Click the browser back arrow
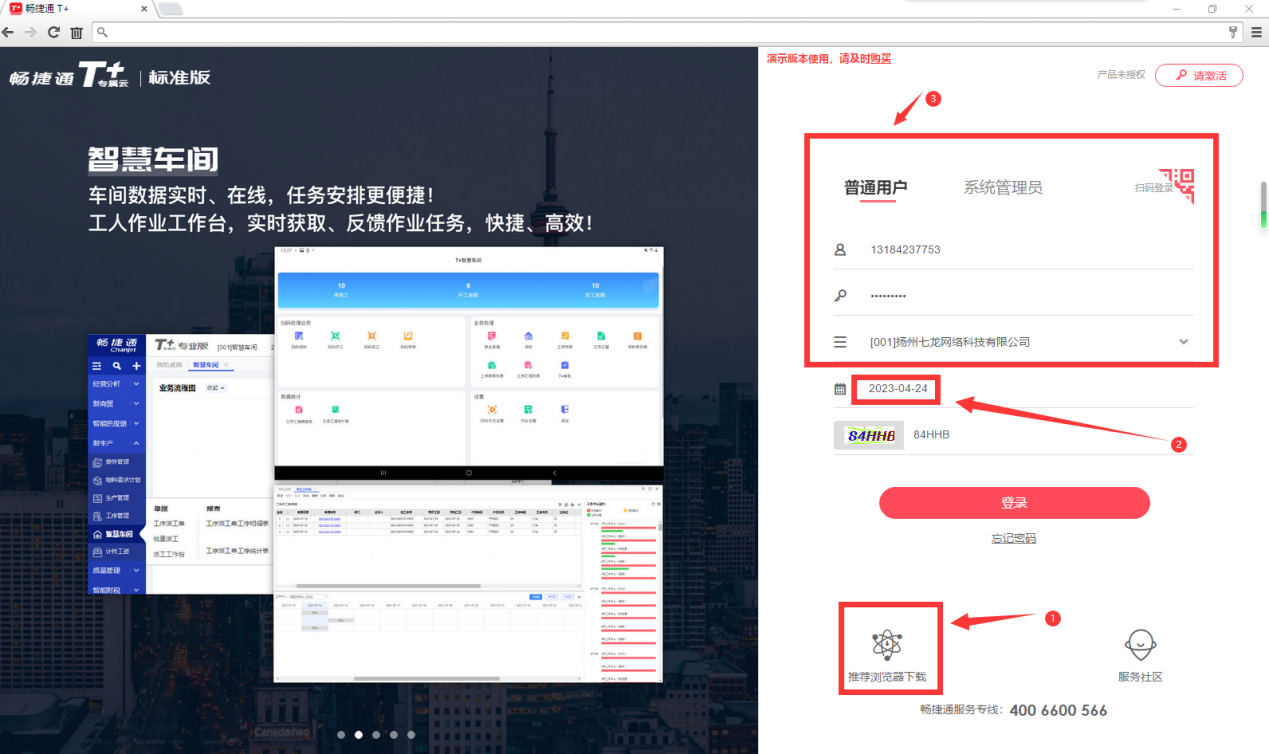This screenshot has width=1269, height=754. [9, 32]
